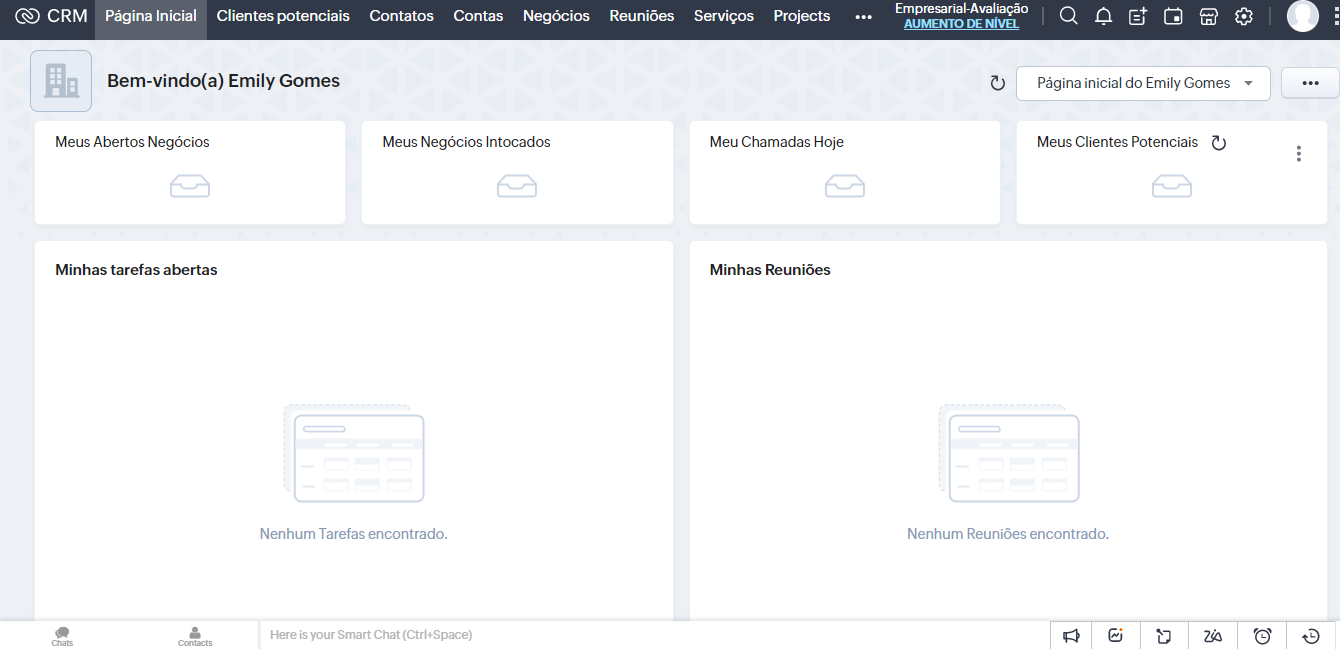Click the Bem-vindo(a) Emily Gomes greeting
The image size is (1340, 649).
point(224,81)
